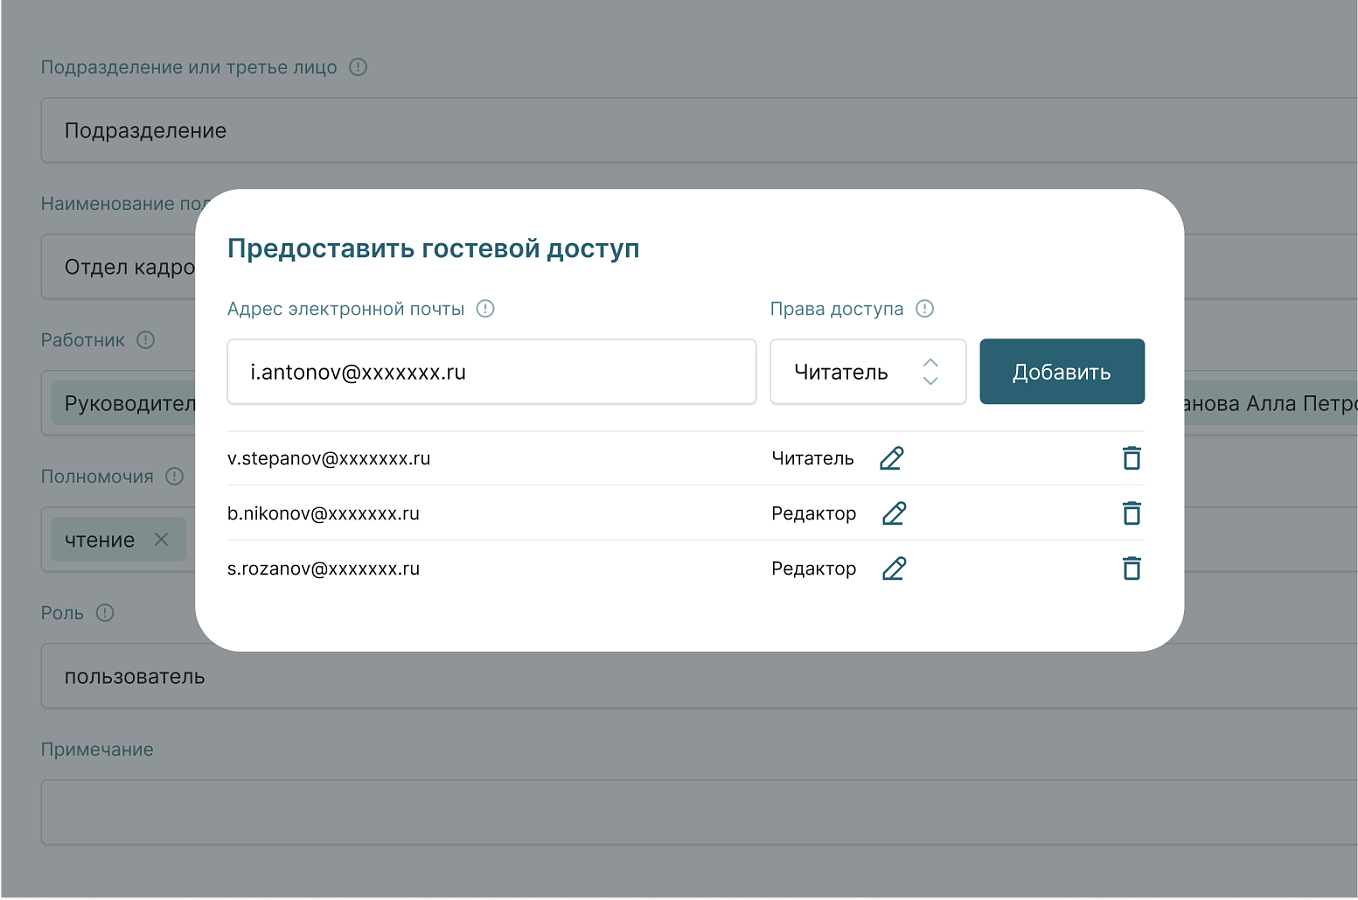The height and width of the screenshot is (900, 1358).
Task: Click the empty Примечание field
Action: pos(699,812)
